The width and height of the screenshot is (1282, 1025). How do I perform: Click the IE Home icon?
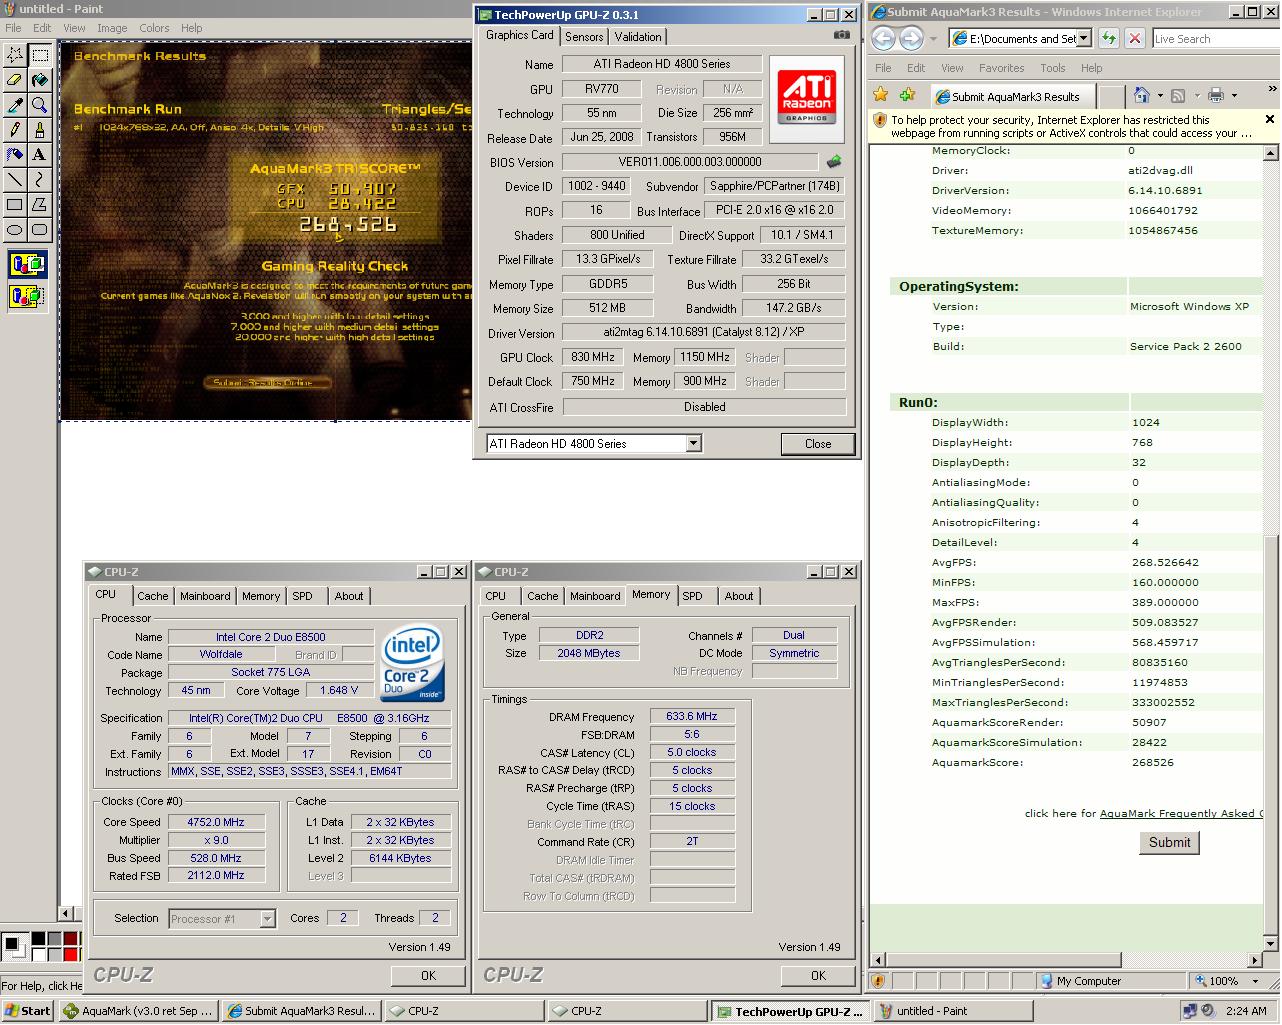tap(1142, 95)
